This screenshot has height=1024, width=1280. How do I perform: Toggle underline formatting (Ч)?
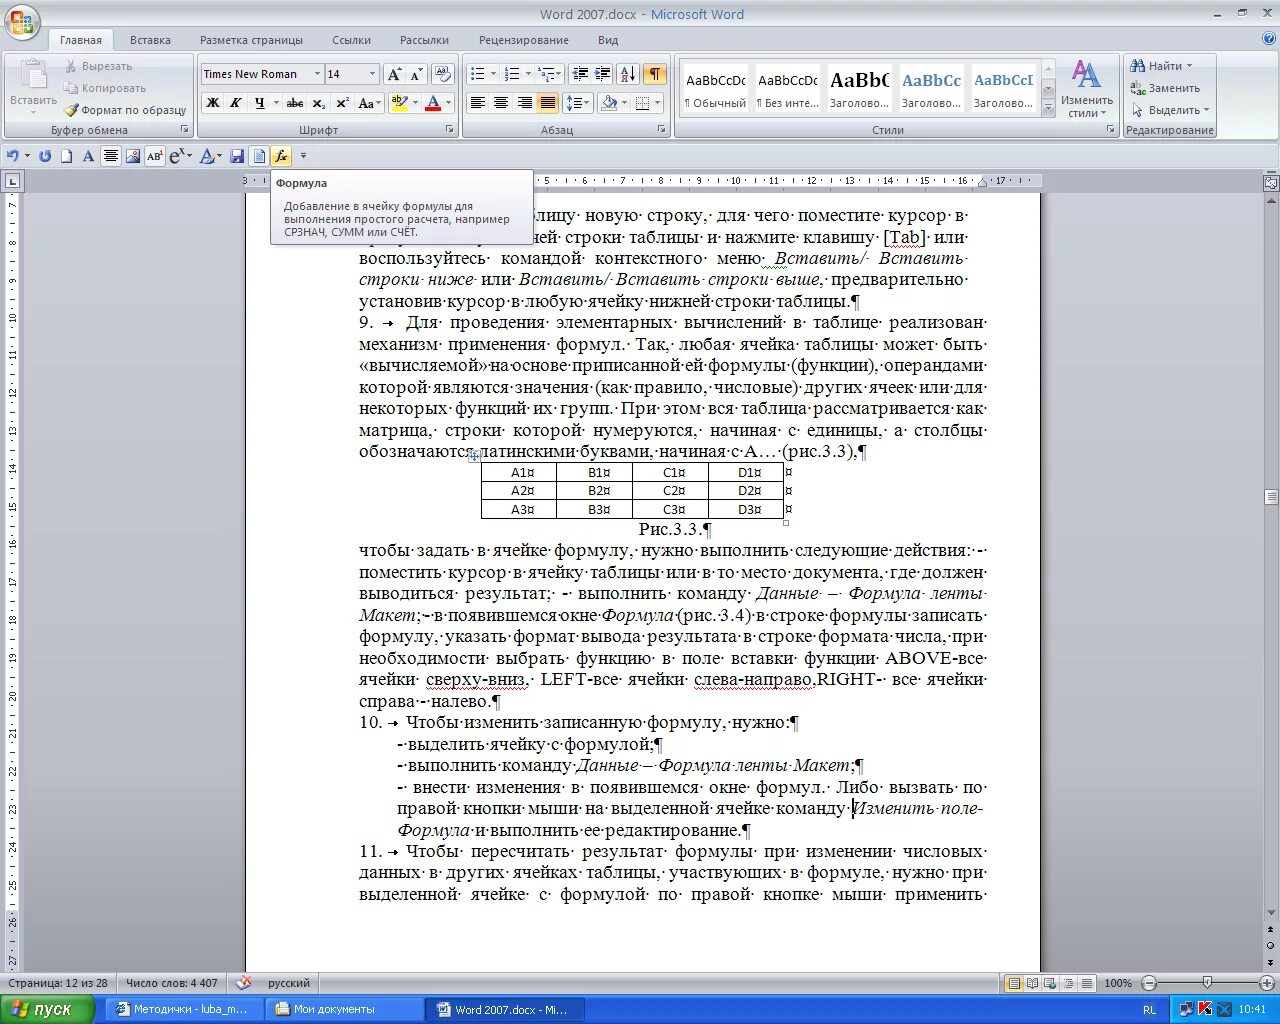coord(259,103)
